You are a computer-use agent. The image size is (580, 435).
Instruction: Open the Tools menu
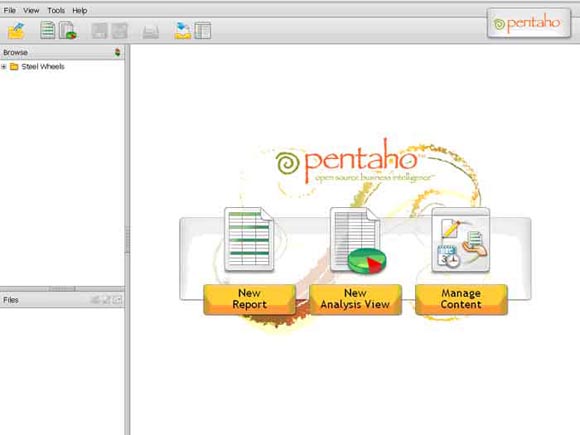[x=56, y=10]
